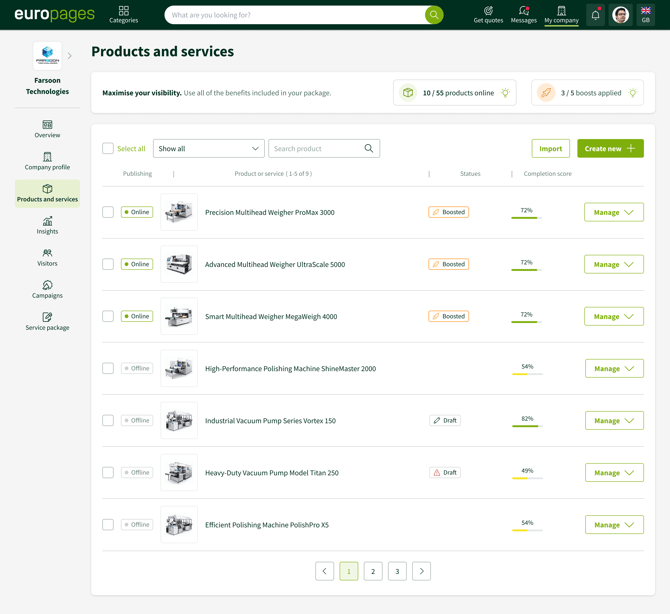
Task: Click completion score bar for Heavy-Duty Vacuum Pump
Action: tap(526, 478)
